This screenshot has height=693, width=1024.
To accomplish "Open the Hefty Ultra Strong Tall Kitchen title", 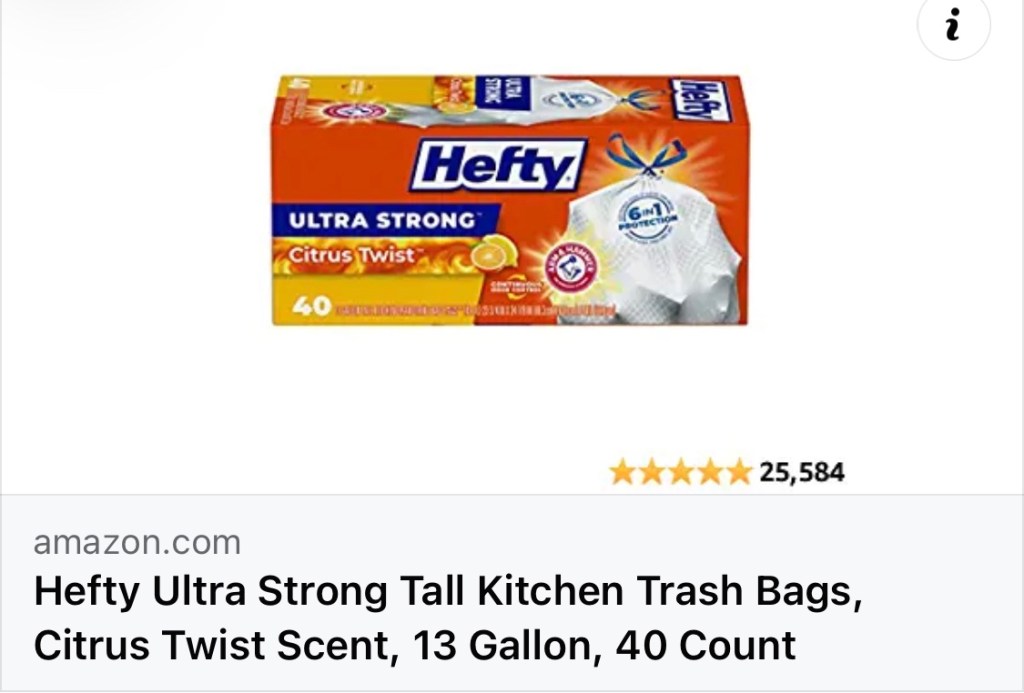I will [x=448, y=591].
